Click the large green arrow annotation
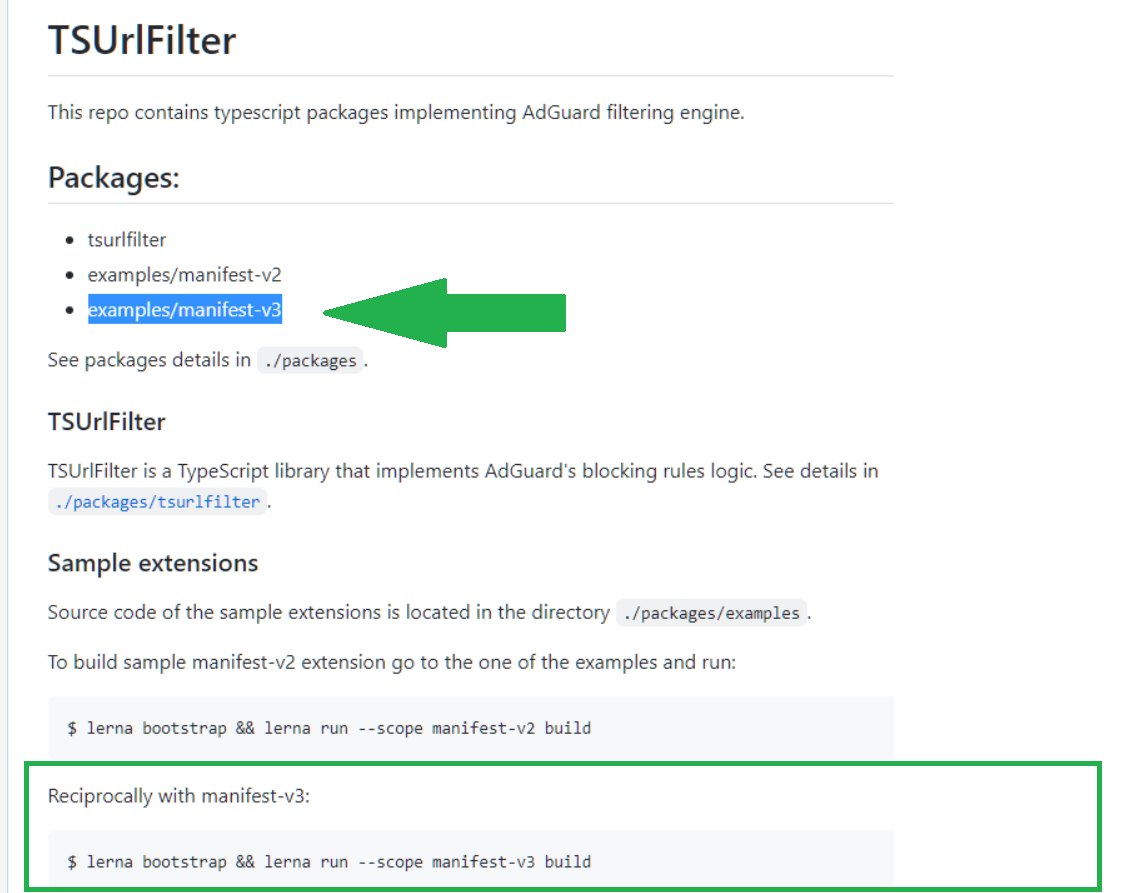The width and height of the screenshot is (1124, 893). click(445, 312)
